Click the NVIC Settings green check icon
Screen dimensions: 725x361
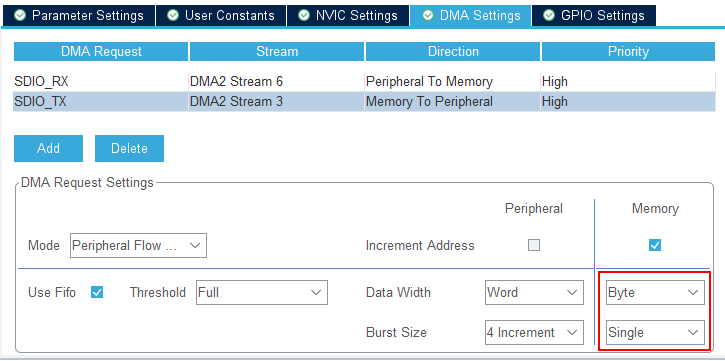click(x=304, y=16)
